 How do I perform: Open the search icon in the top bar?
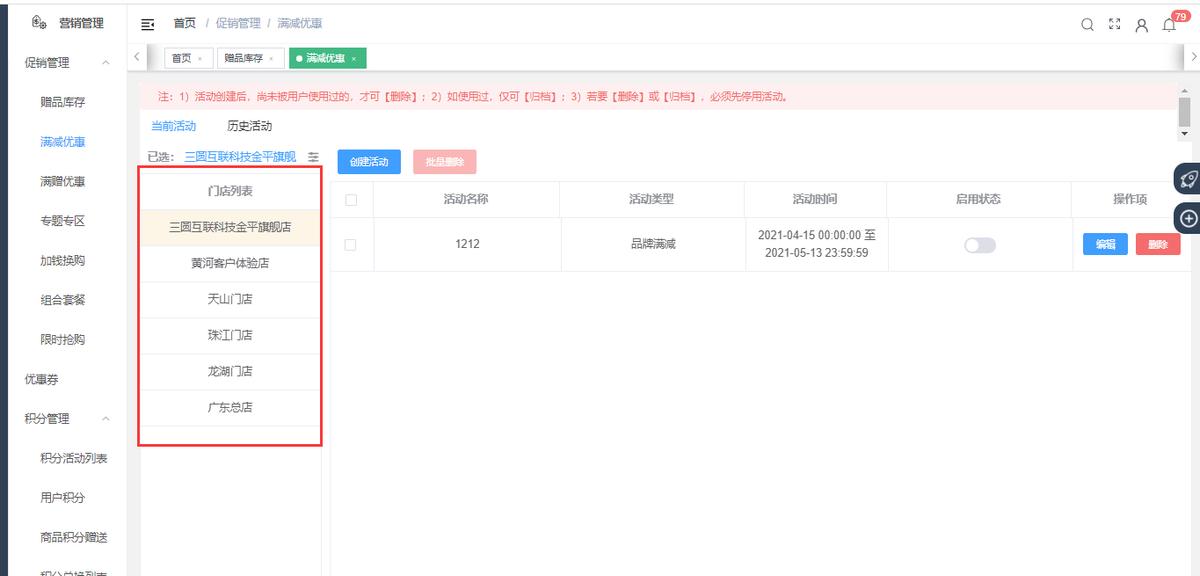point(1087,24)
